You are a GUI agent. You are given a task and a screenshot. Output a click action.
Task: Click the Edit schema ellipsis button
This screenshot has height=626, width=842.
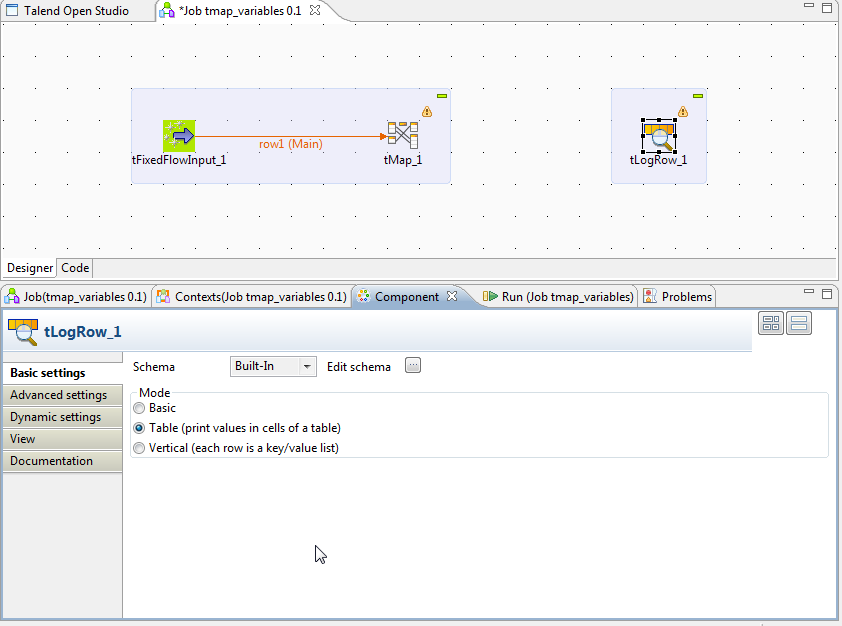pyautogui.click(x=413, y=366)
